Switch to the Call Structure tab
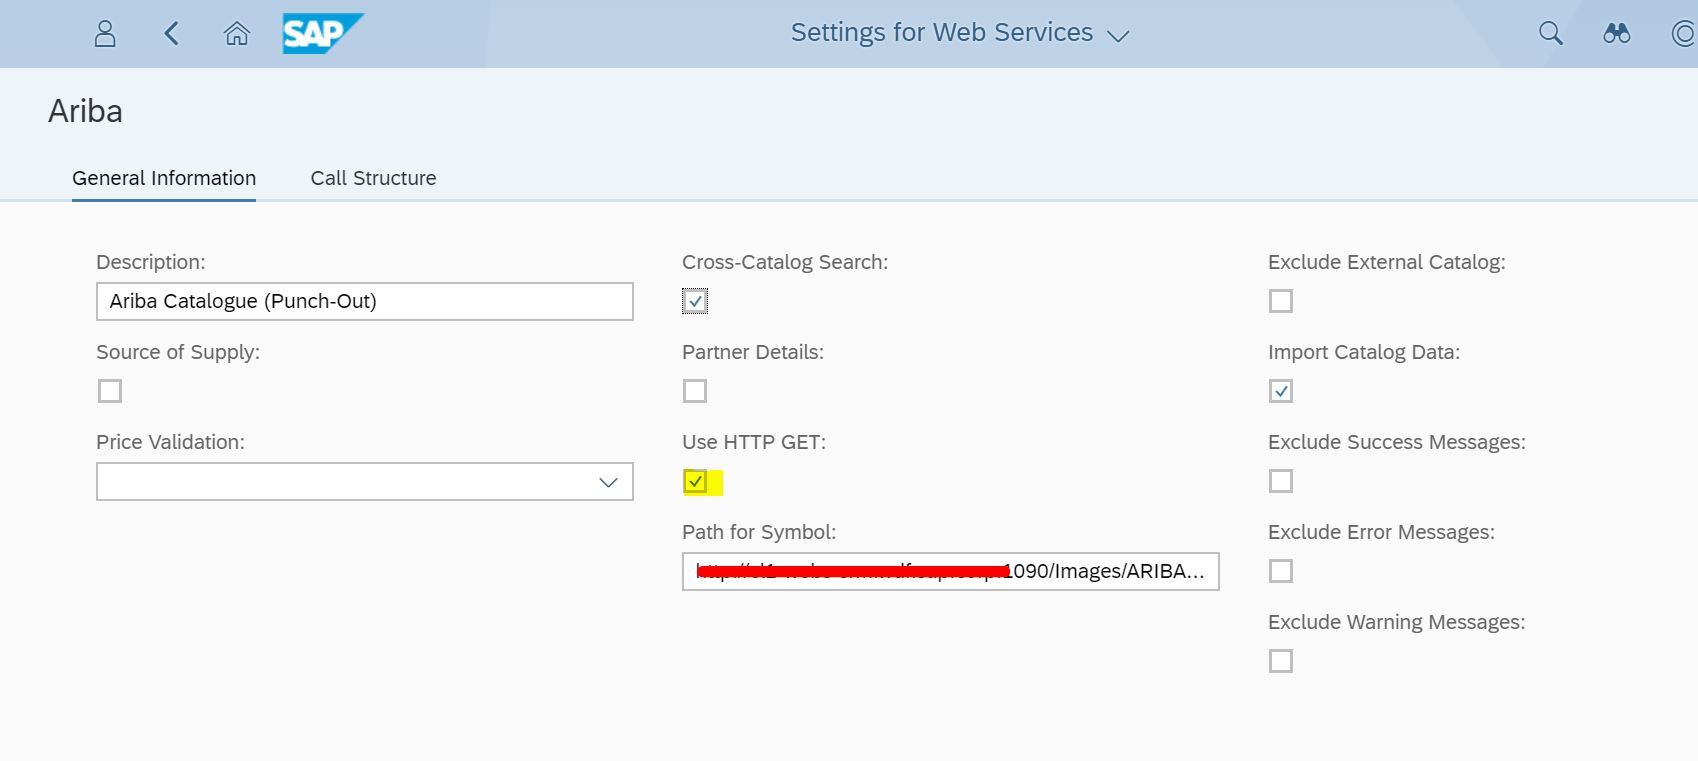Viewport: 1698px width, 761px height. click(373, 178)
